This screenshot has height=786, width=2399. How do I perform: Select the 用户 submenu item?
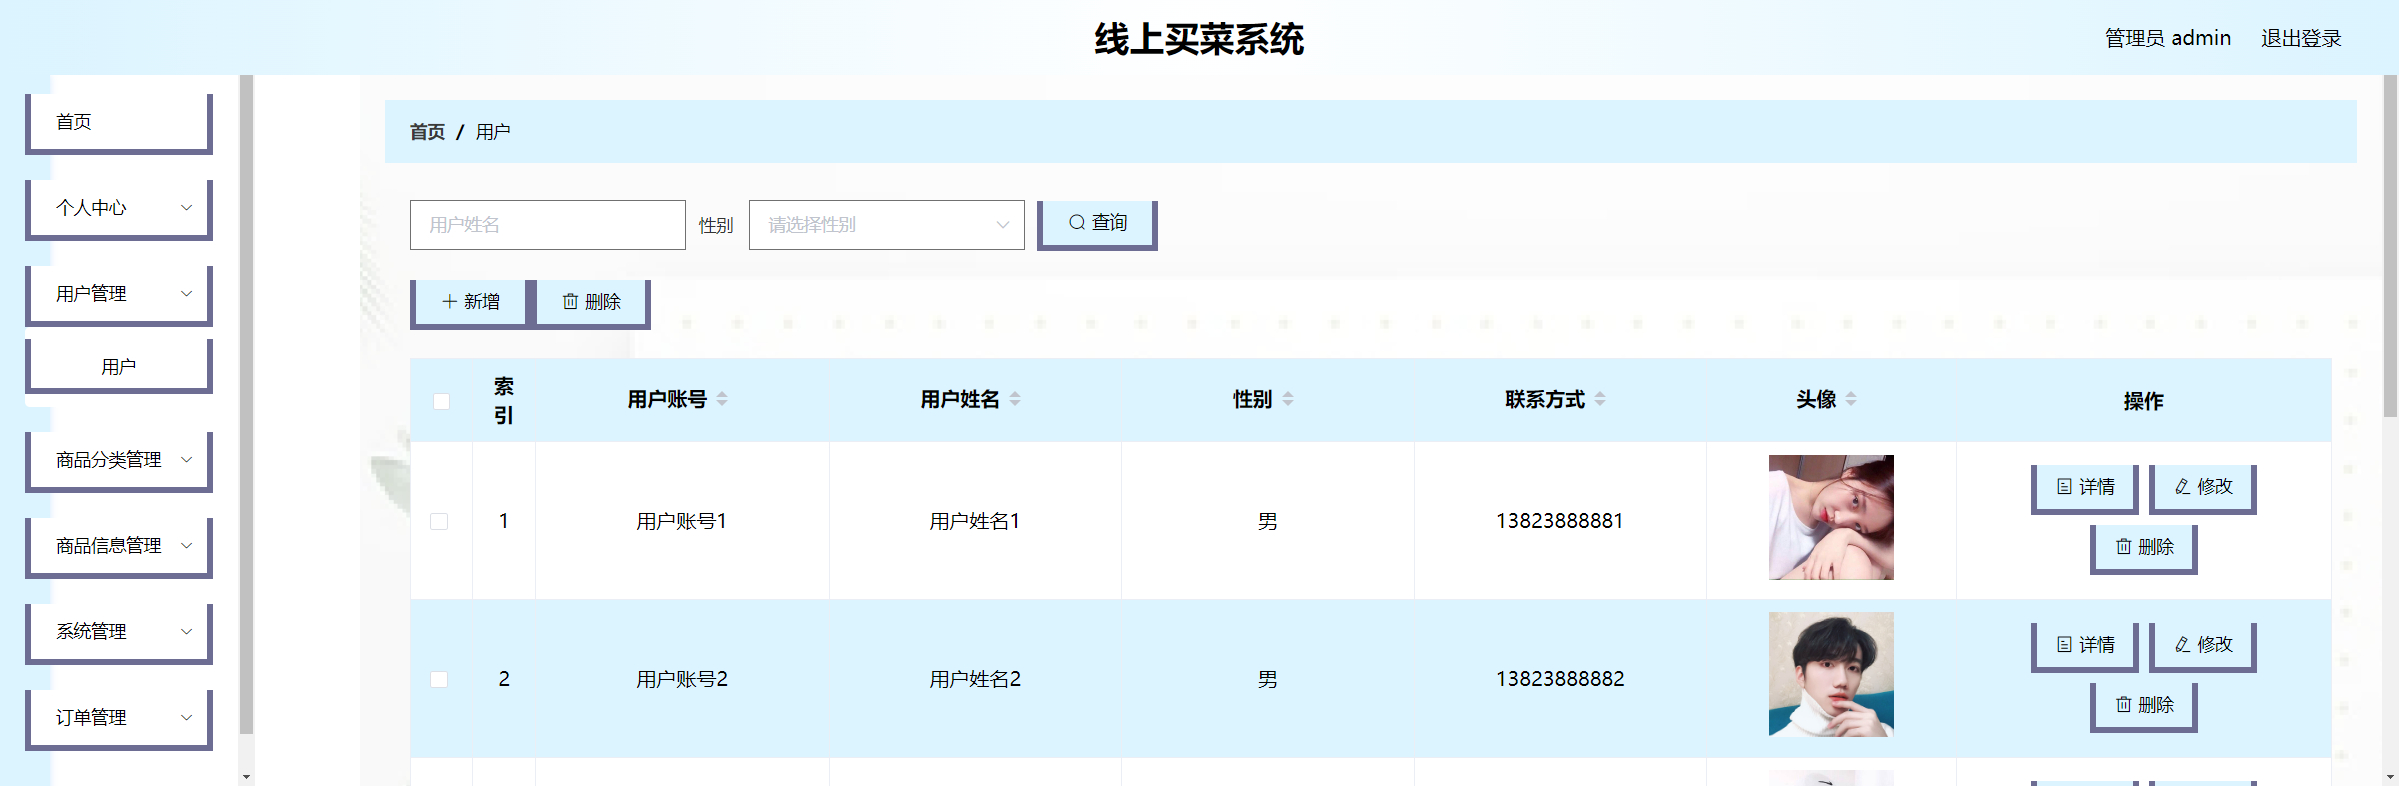tap(119, 366)
